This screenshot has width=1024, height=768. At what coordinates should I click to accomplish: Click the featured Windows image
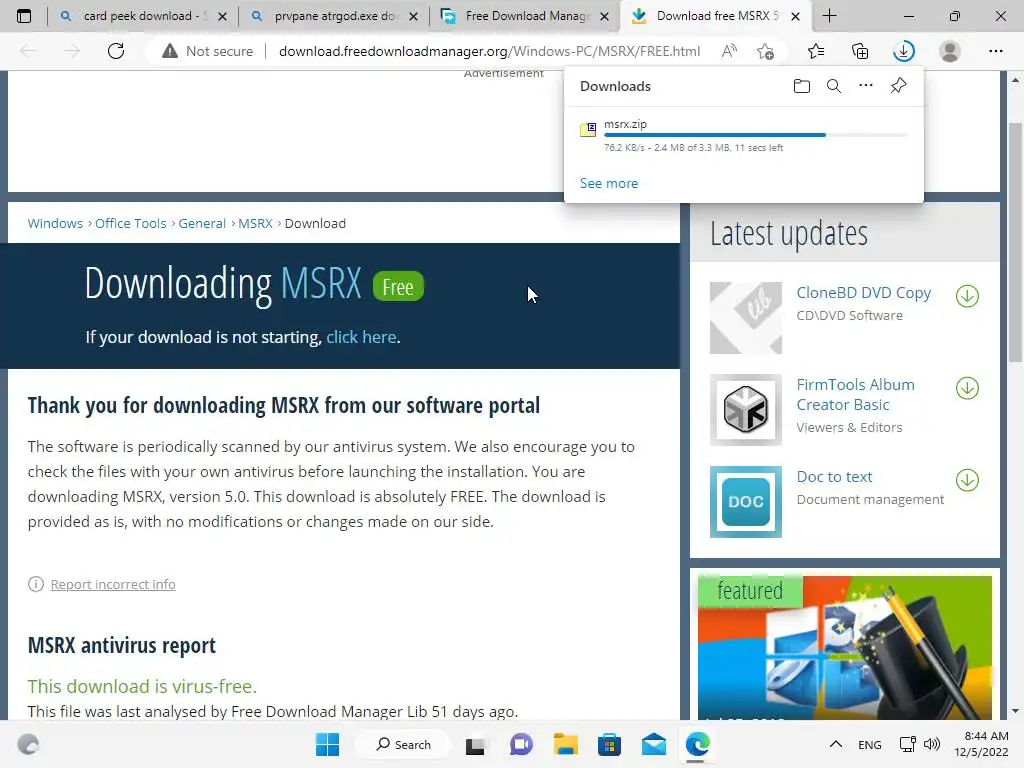pyautogui.click(x=844, y=647)
